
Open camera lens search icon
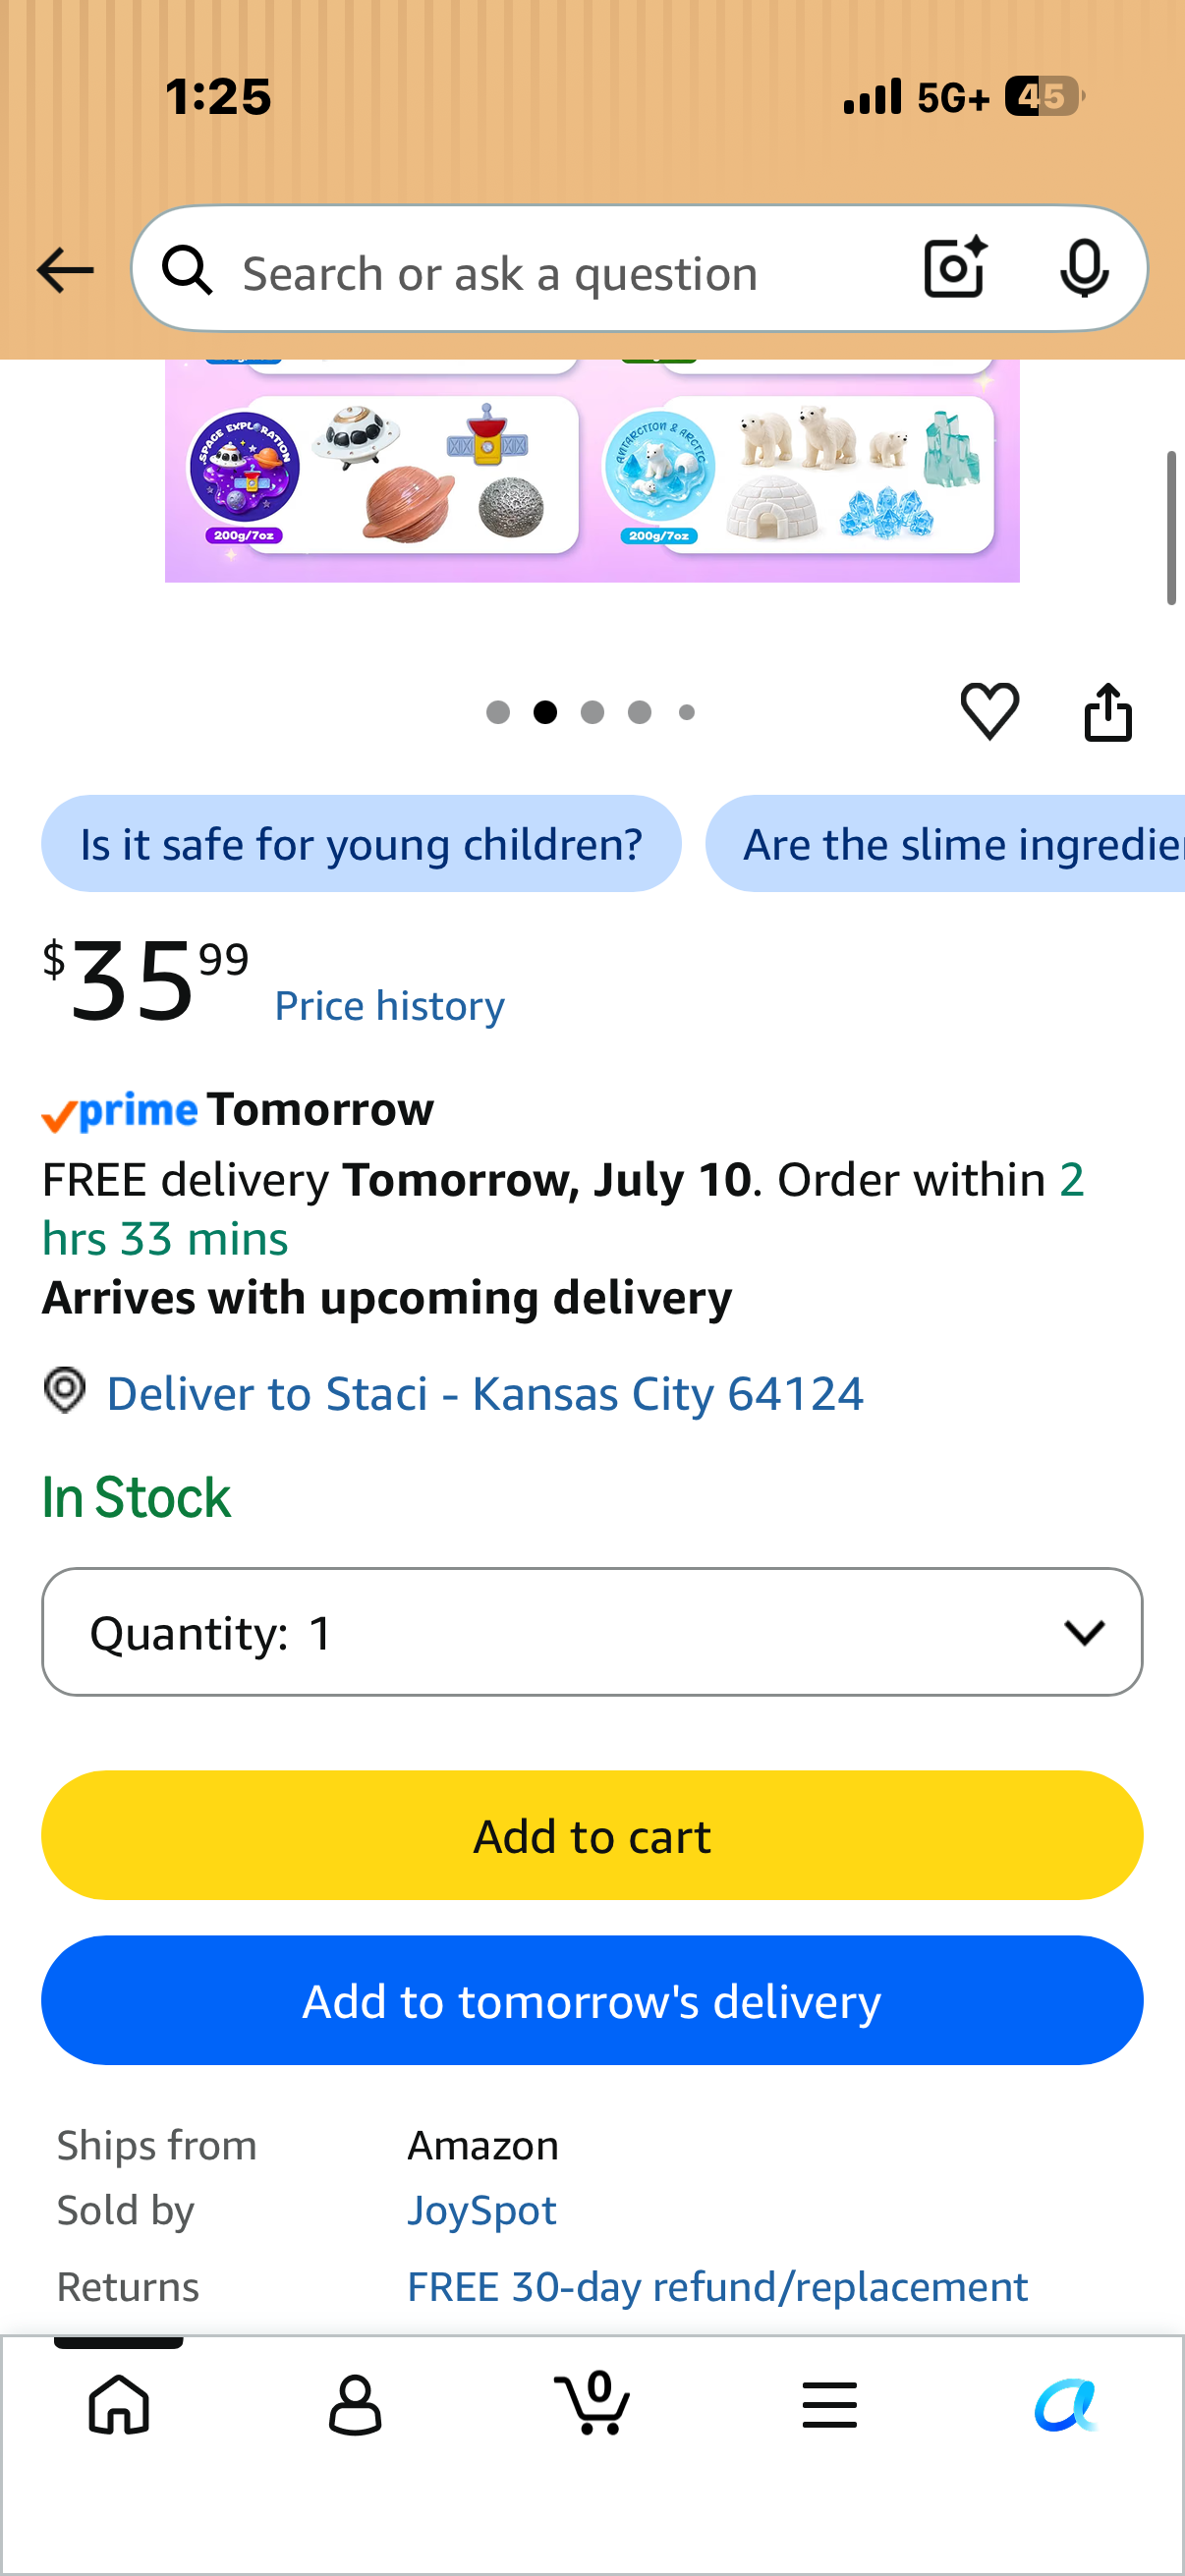click(956, 268)
